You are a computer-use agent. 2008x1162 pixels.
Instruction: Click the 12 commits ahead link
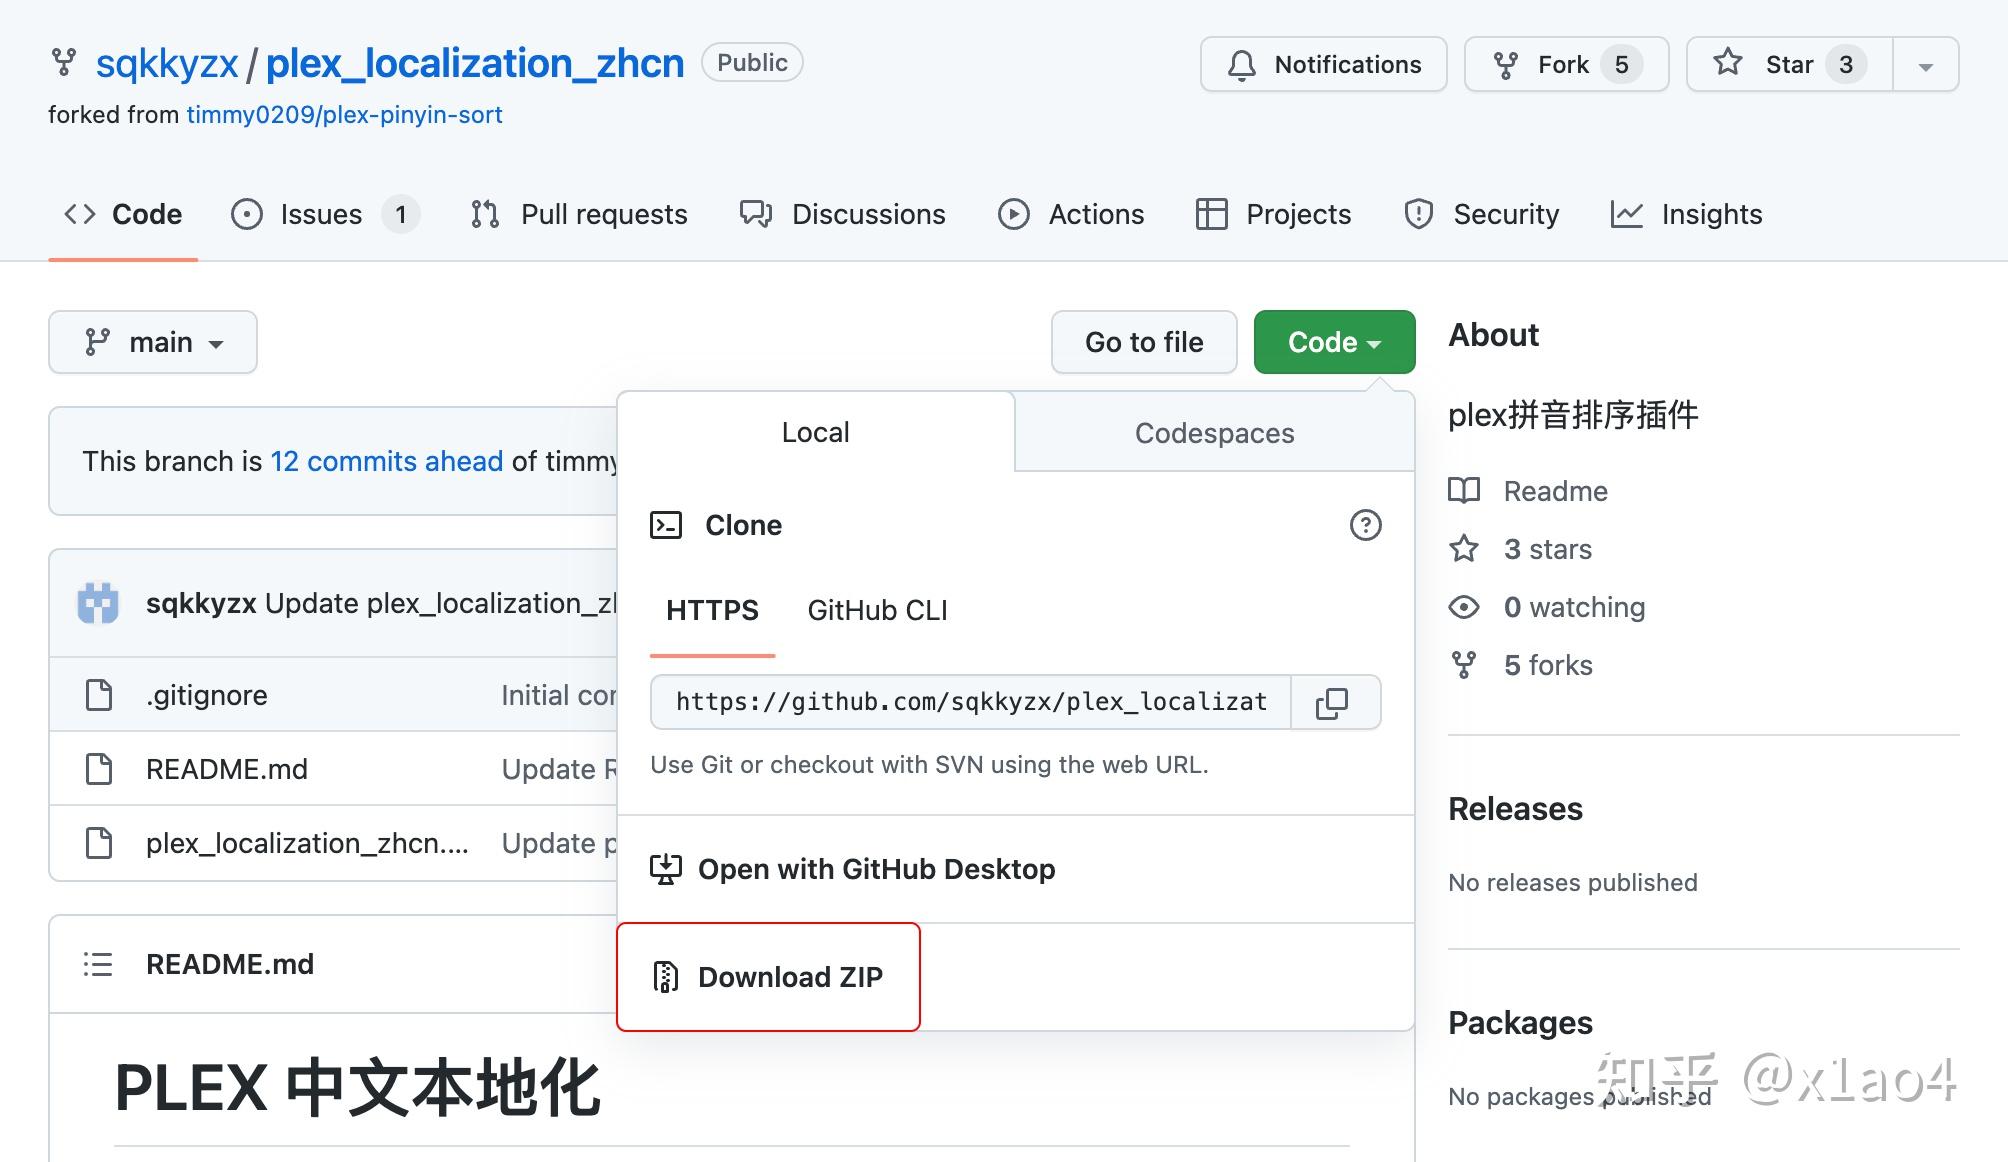(x=386, y=461)
